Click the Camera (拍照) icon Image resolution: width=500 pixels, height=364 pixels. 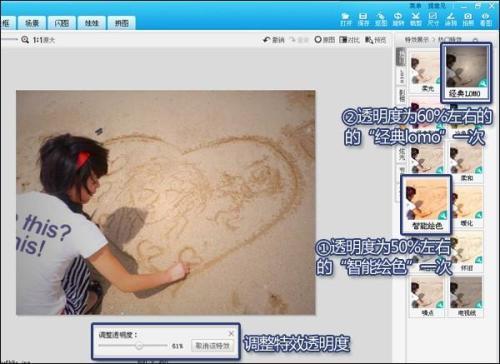(468, 19)
